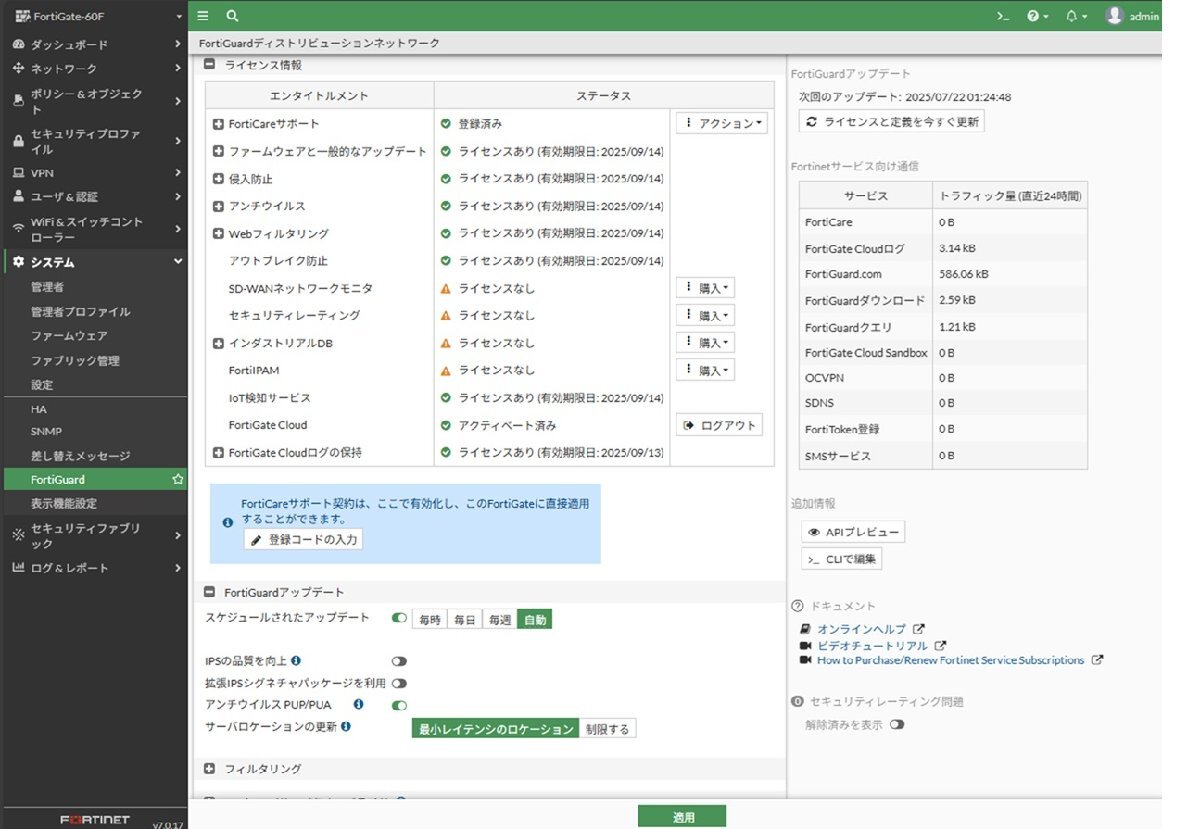Click the ポリシー＆オブジェクト icon in sidebar
The image size is (1200, 829).
[18, 101]
